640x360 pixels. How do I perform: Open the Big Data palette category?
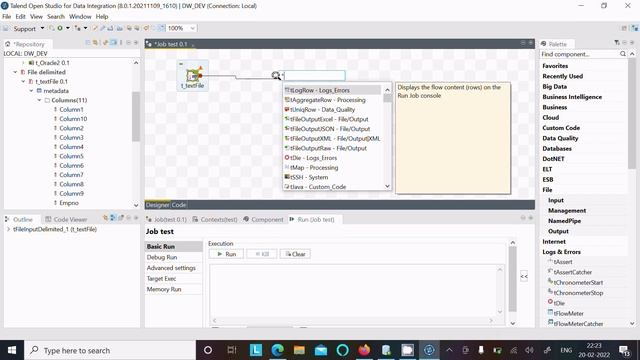coord(554,87)
